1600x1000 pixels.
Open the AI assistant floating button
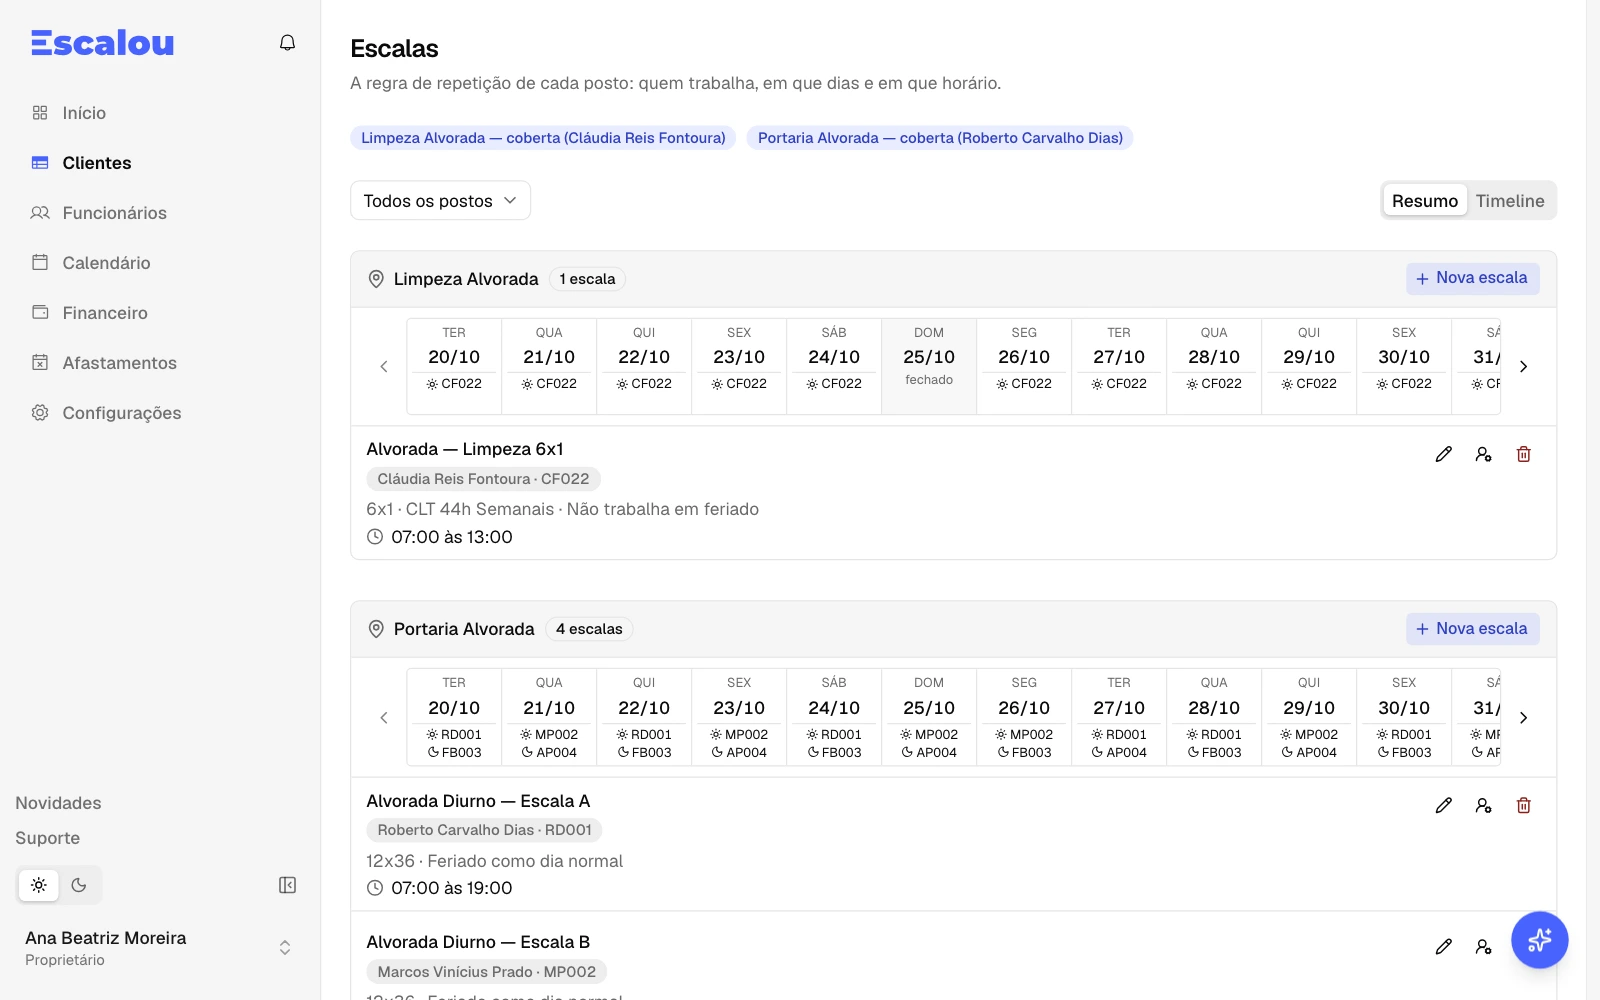(x=1539, y=940)
